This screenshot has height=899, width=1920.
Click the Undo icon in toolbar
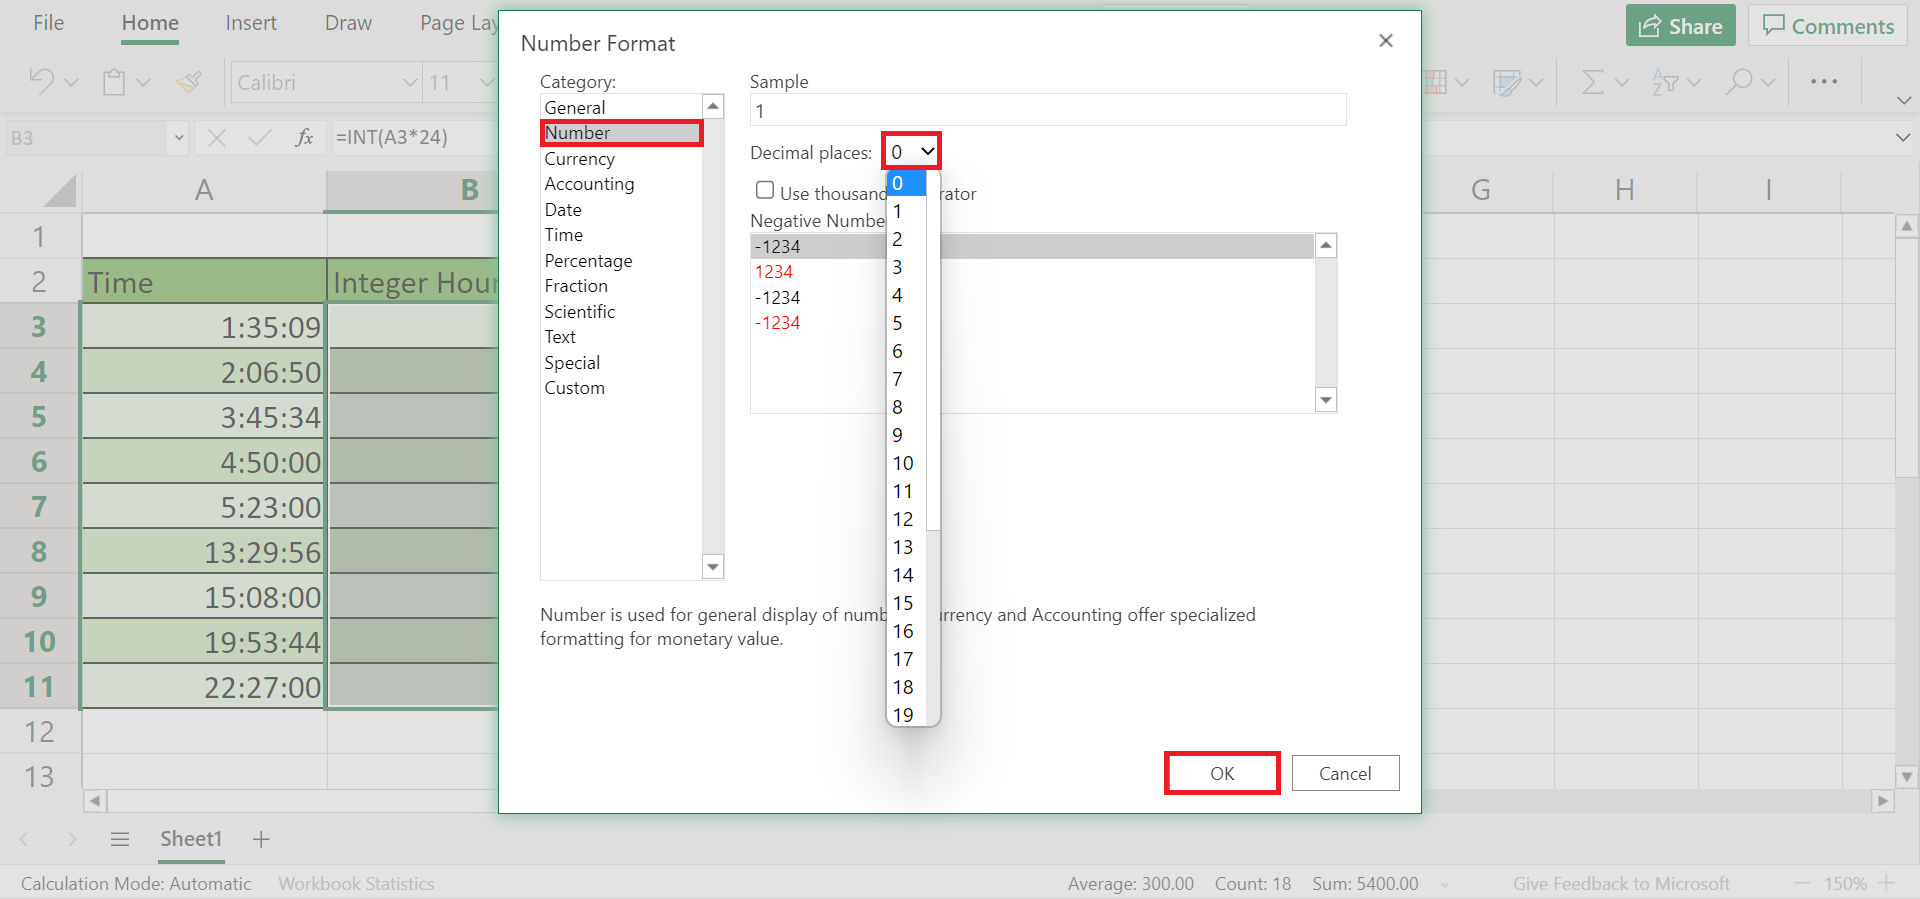[x=41, y=82]
